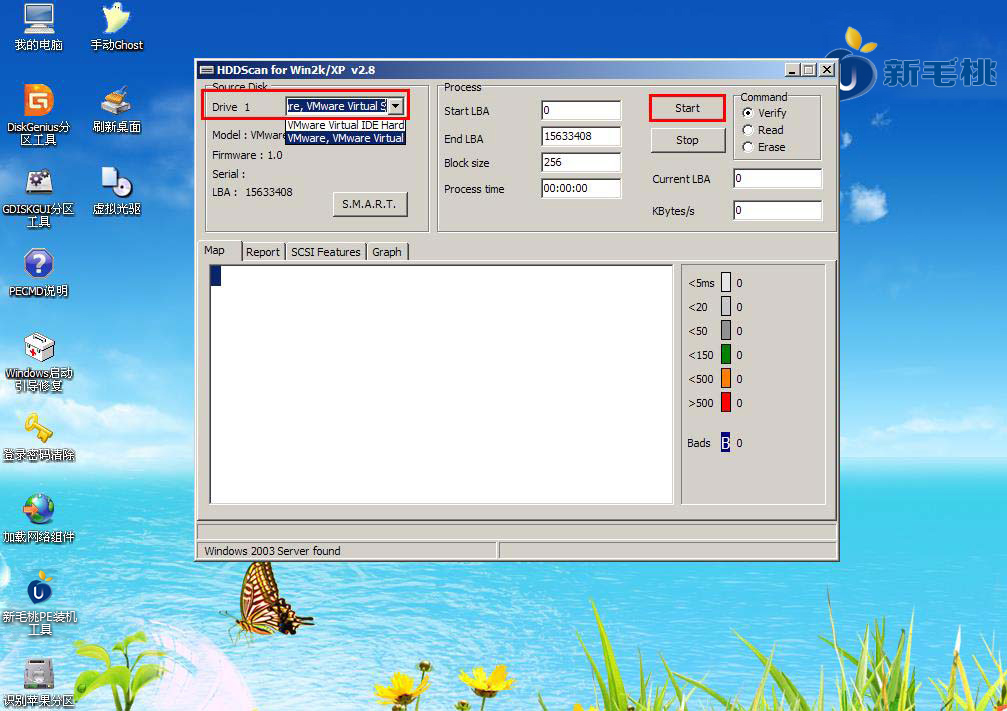The width and height of the screenshot is (1007, 711).
Task: Minimize the HDDScan window
Action: coord(792,70)
